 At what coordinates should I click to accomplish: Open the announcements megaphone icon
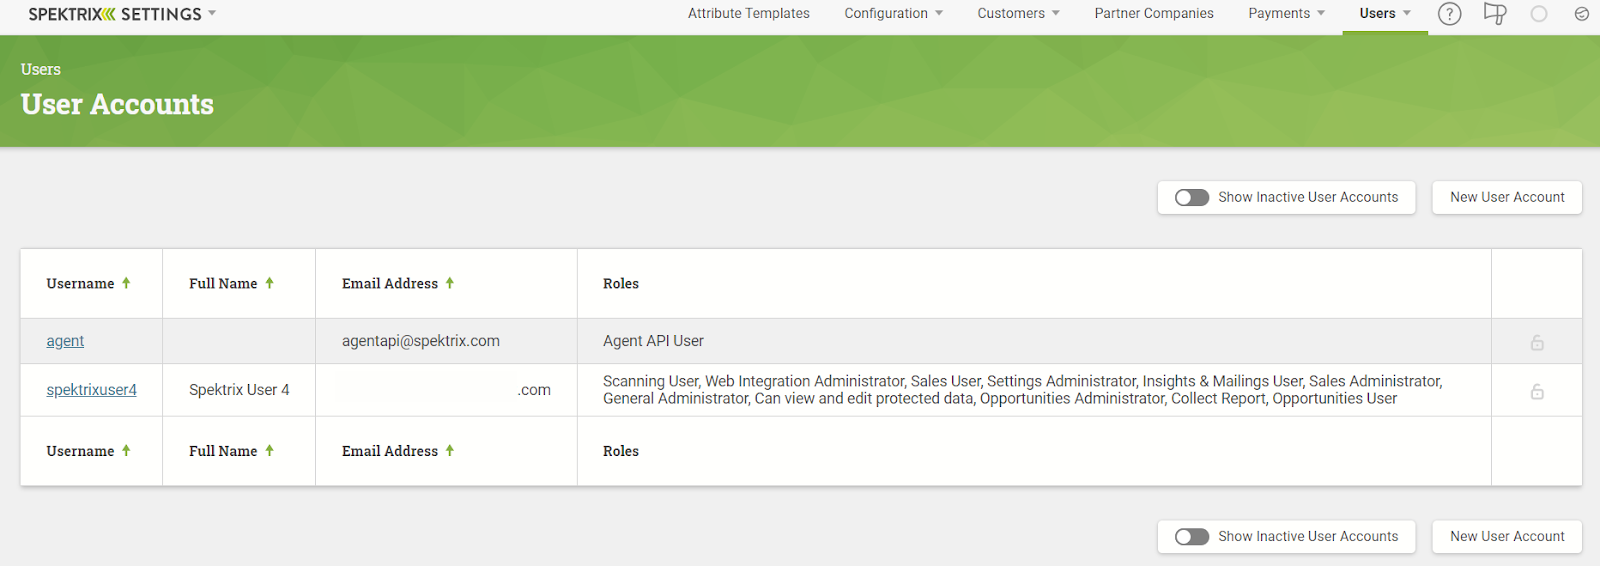click(x=1495, y=14)
